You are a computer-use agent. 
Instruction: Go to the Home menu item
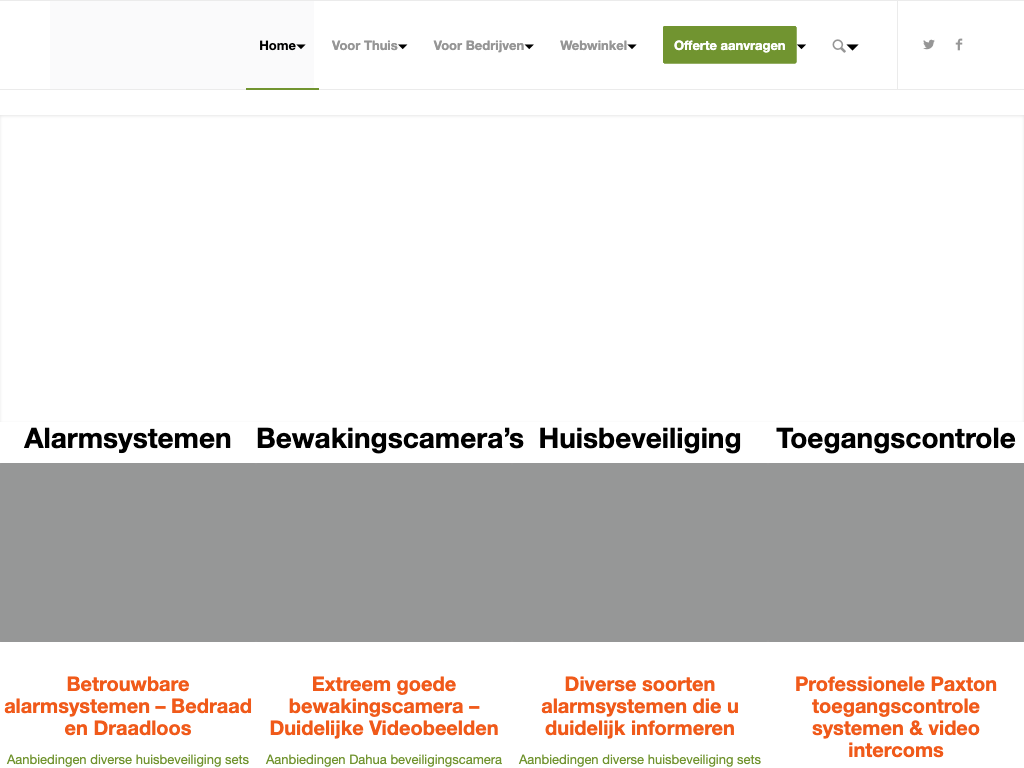coord(278,46)
